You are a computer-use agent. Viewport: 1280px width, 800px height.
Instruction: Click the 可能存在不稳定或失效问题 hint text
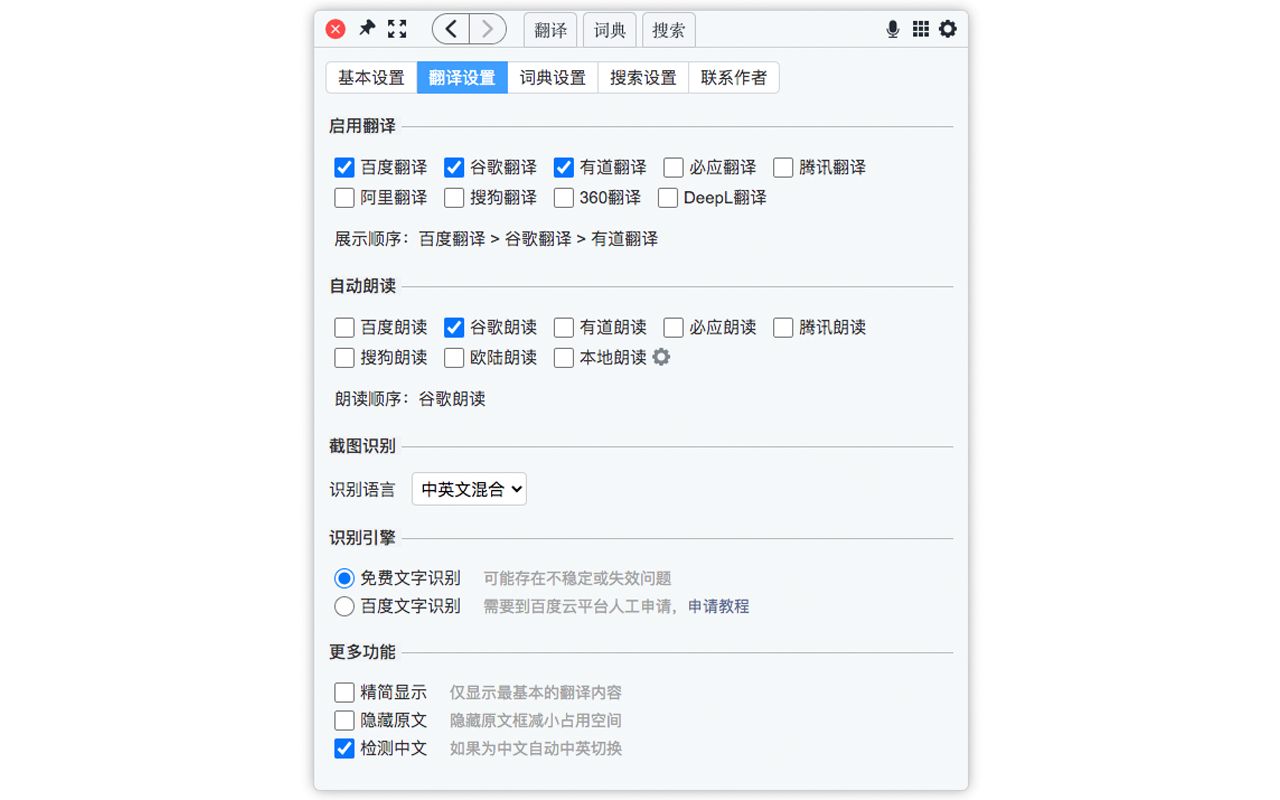[577, 578]
